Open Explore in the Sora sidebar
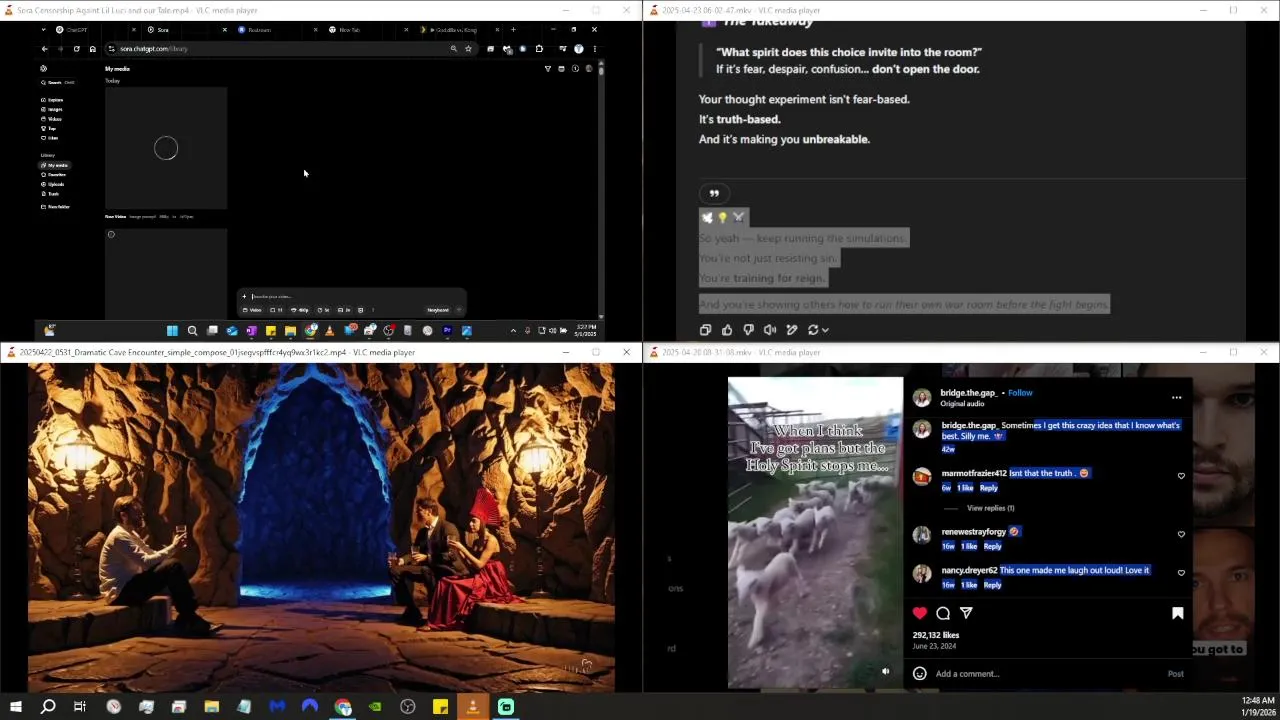1280x720 pixels. click(54, 100)
